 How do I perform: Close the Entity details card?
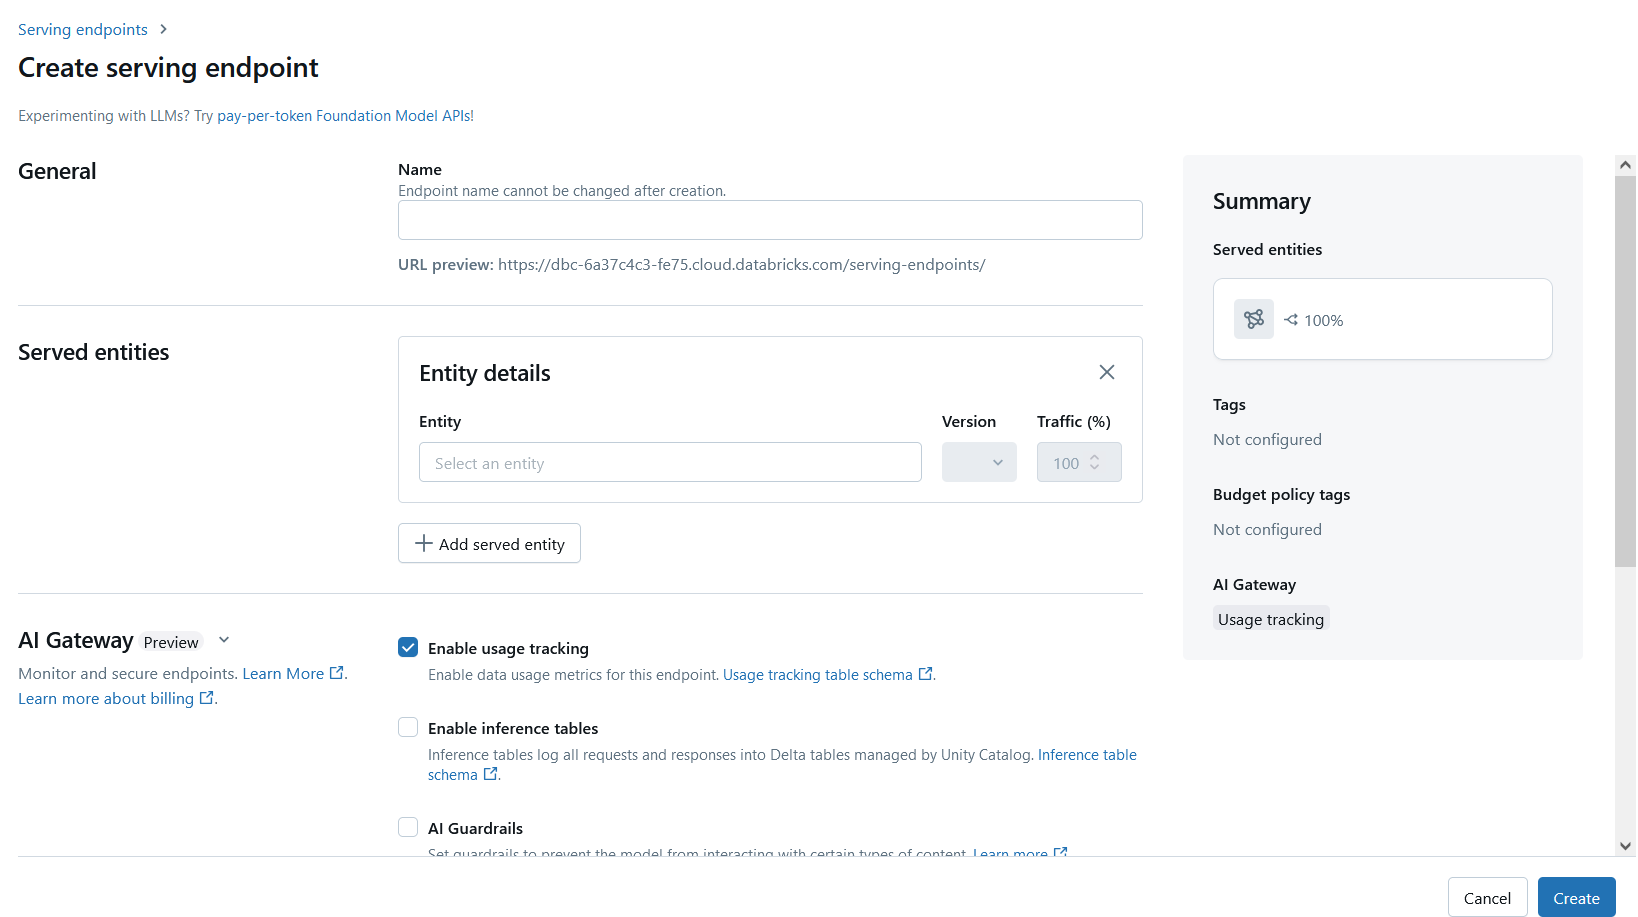1107,372
